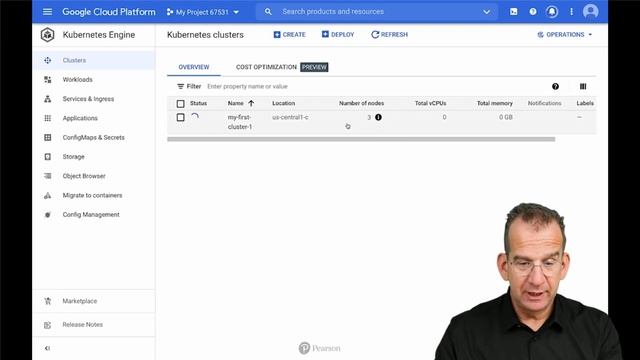Click the ConfigMaps & Secrets icon
The image size is (640, 360).
(48, 138)
